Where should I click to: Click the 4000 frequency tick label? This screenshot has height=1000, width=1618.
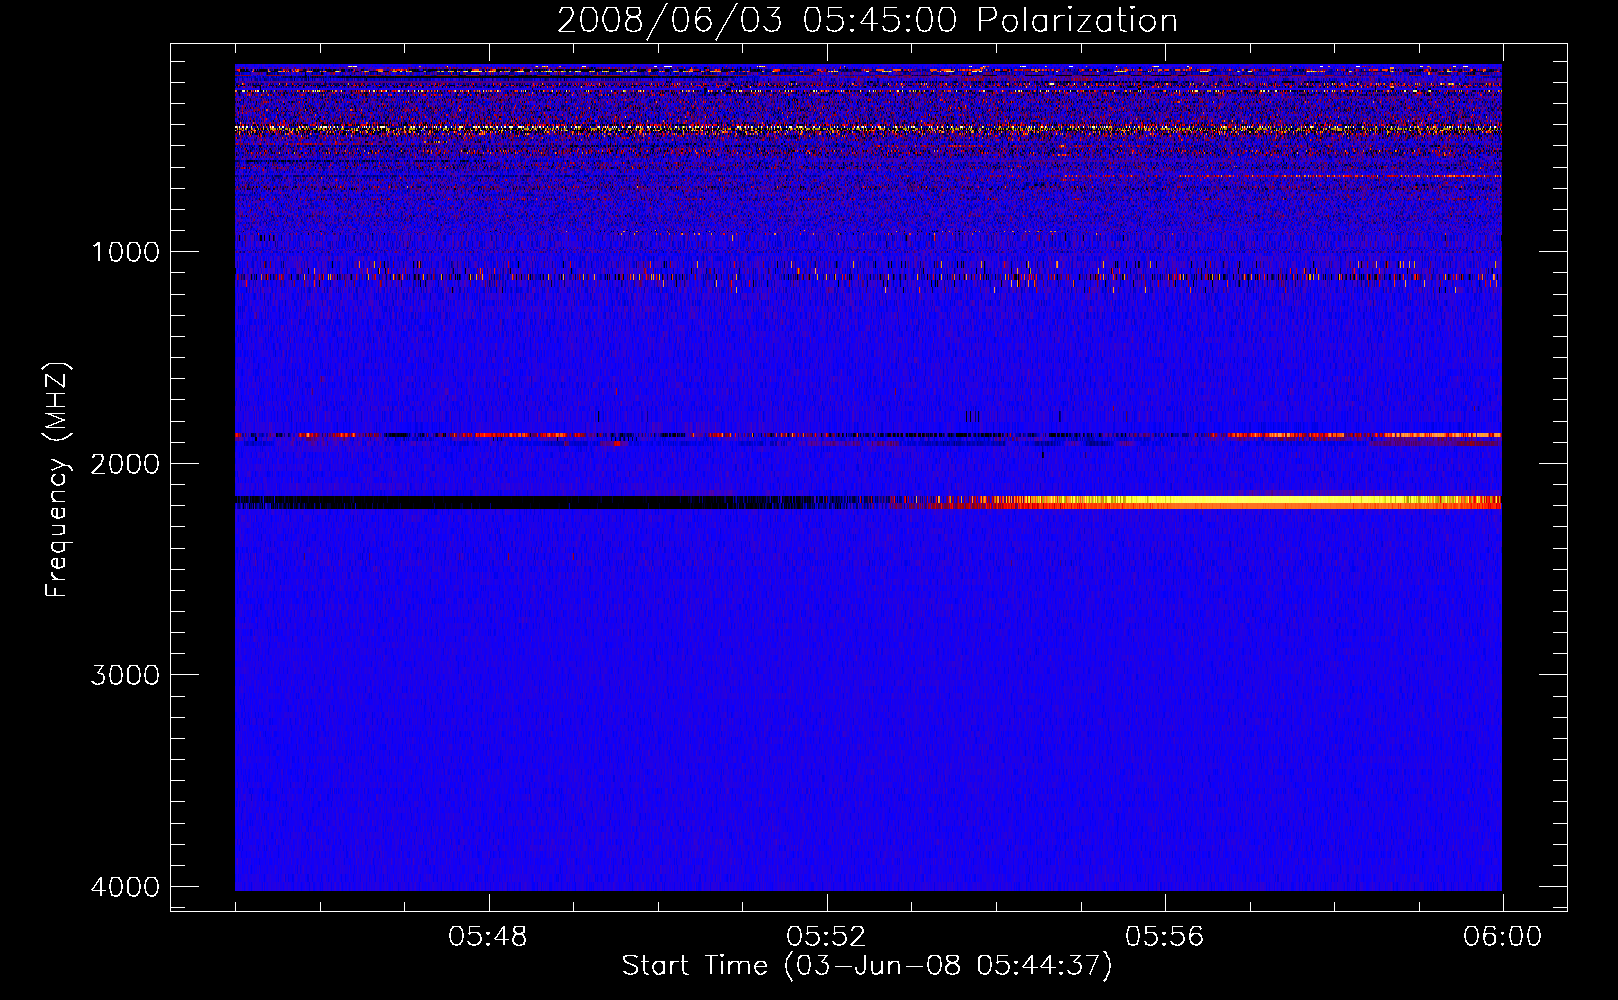tap(125, 887)
